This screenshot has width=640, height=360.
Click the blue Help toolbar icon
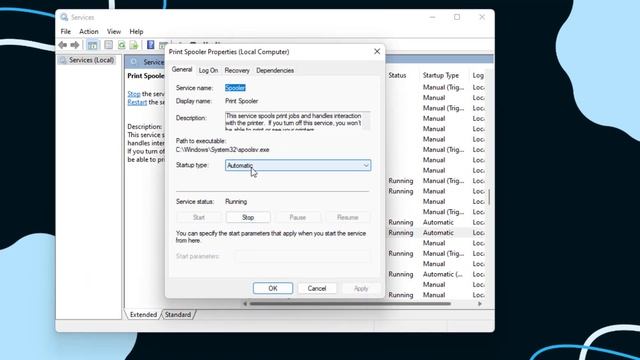(x=151, y=45)
